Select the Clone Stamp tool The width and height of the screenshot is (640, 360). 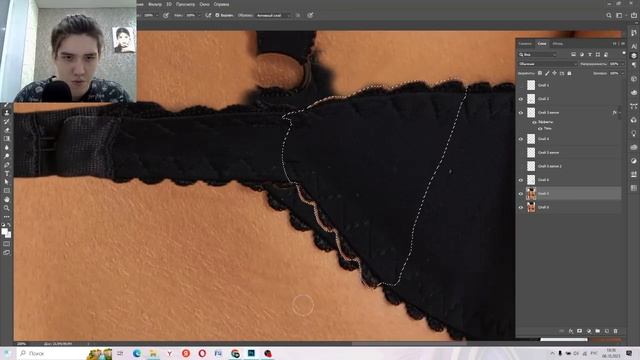(7, 113)
